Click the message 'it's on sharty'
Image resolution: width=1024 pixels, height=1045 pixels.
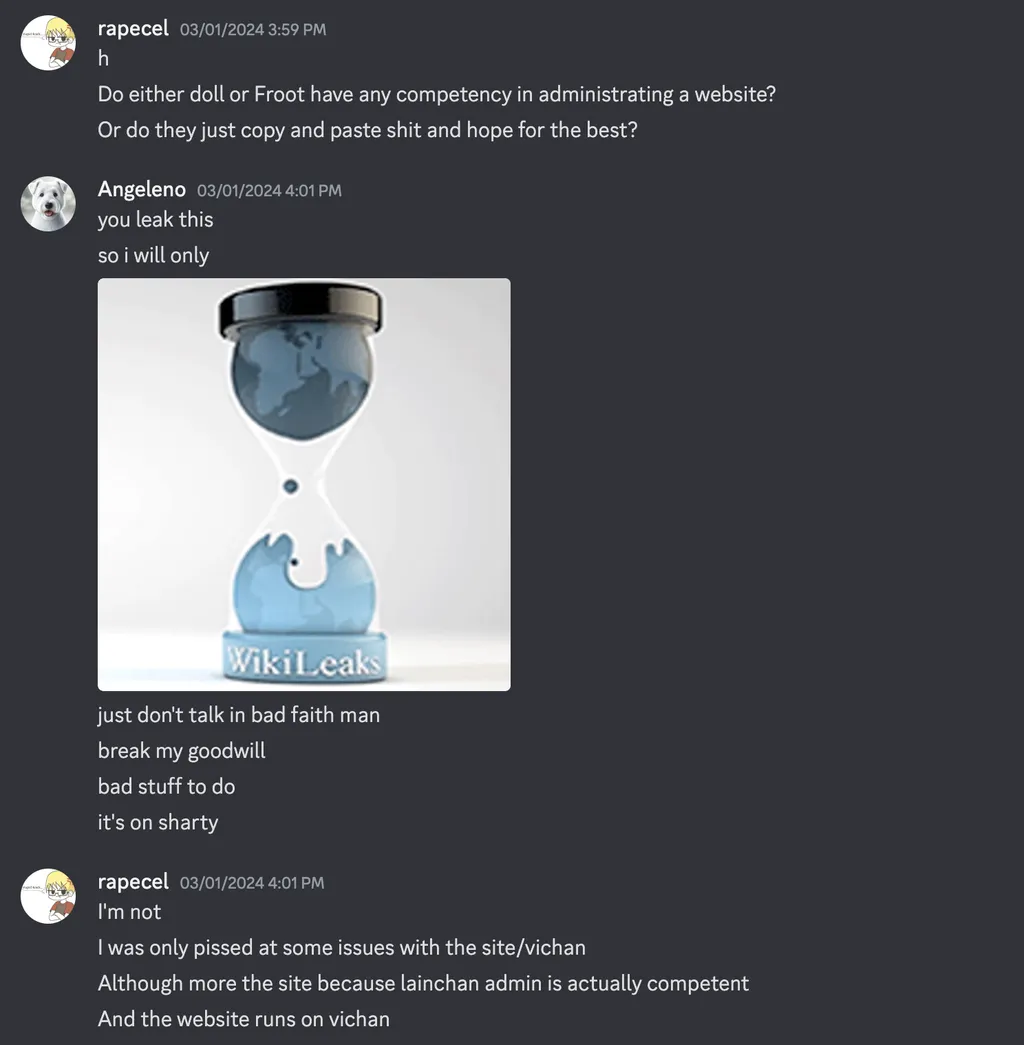(x=158, y=822)
